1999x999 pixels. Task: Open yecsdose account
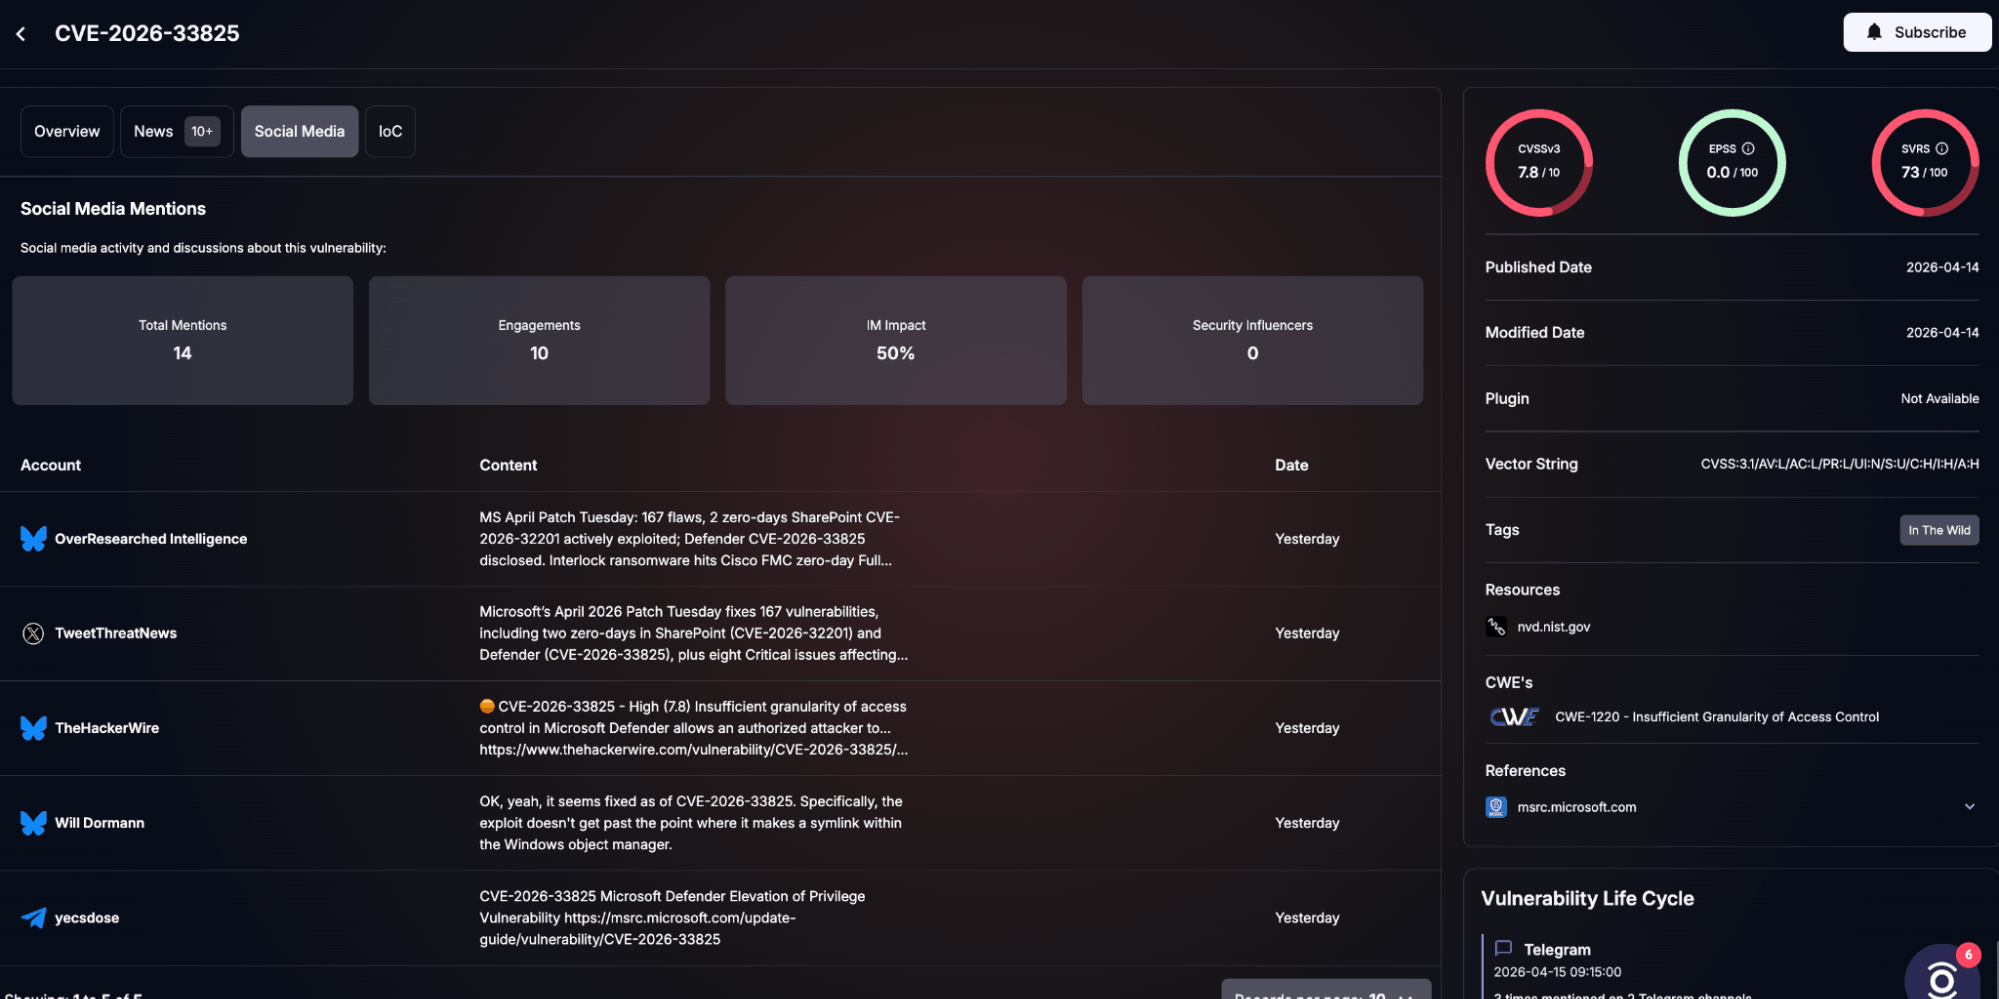(87, 918)
